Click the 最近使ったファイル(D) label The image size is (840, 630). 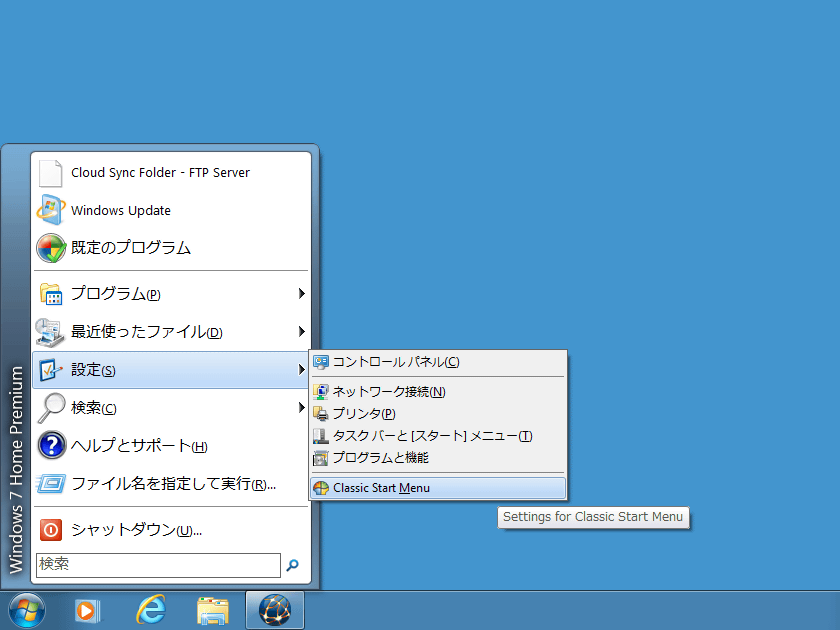tap(147, 332)
